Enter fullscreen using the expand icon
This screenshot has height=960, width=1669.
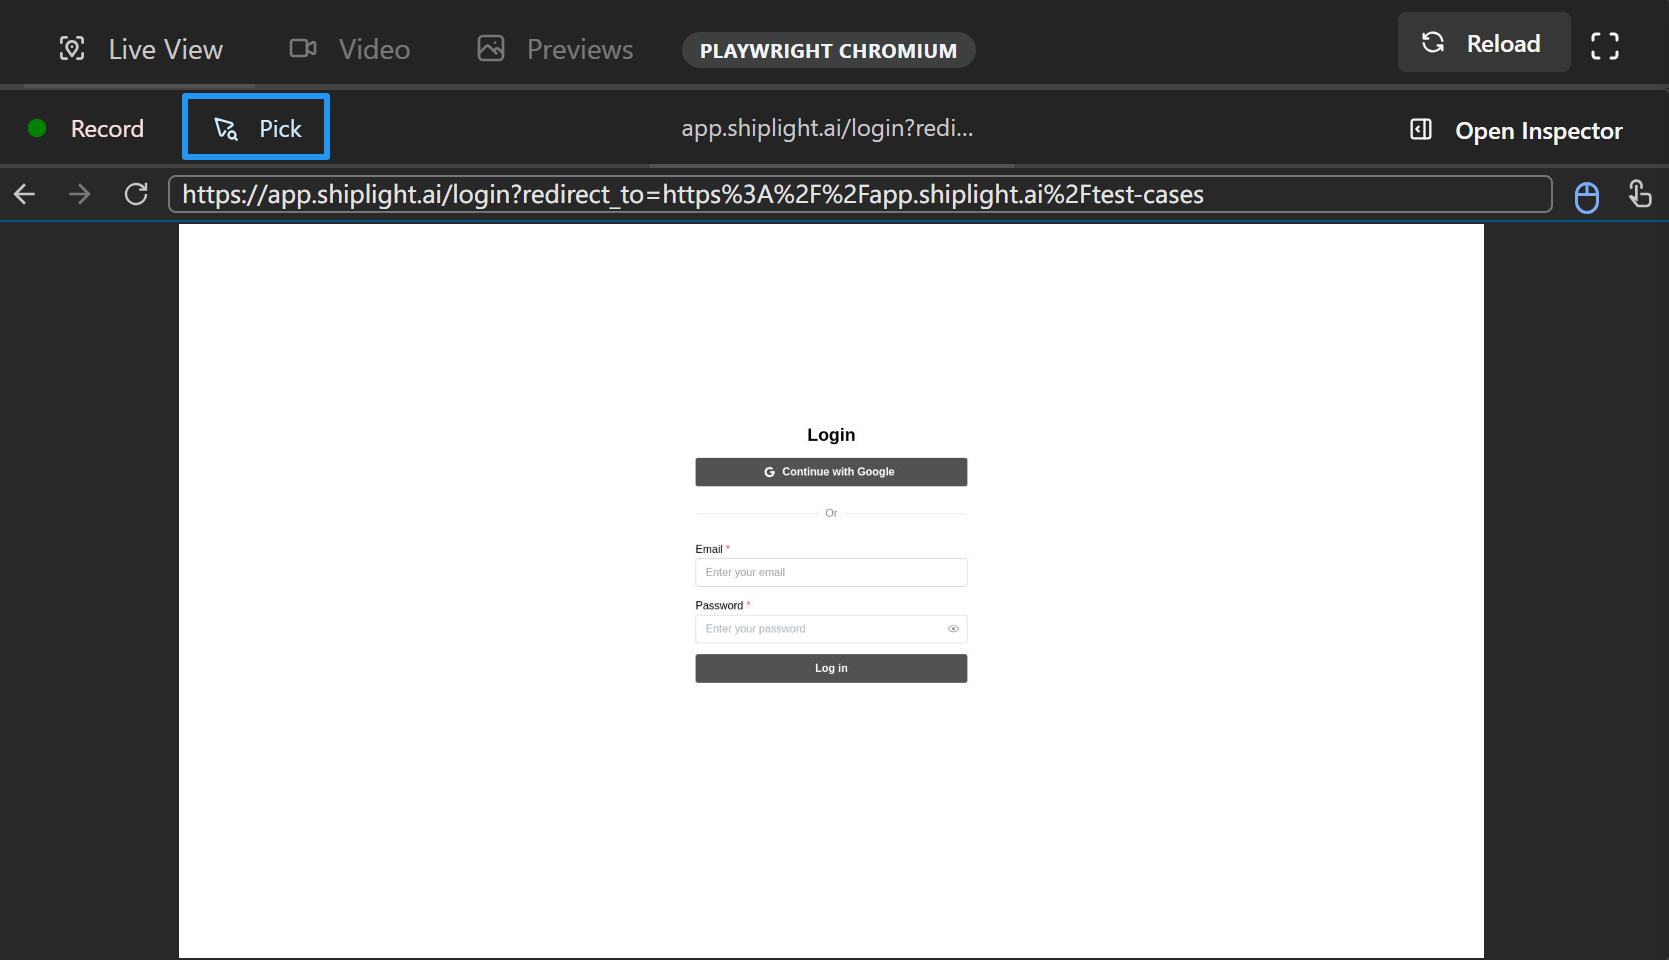[1605, 45]
